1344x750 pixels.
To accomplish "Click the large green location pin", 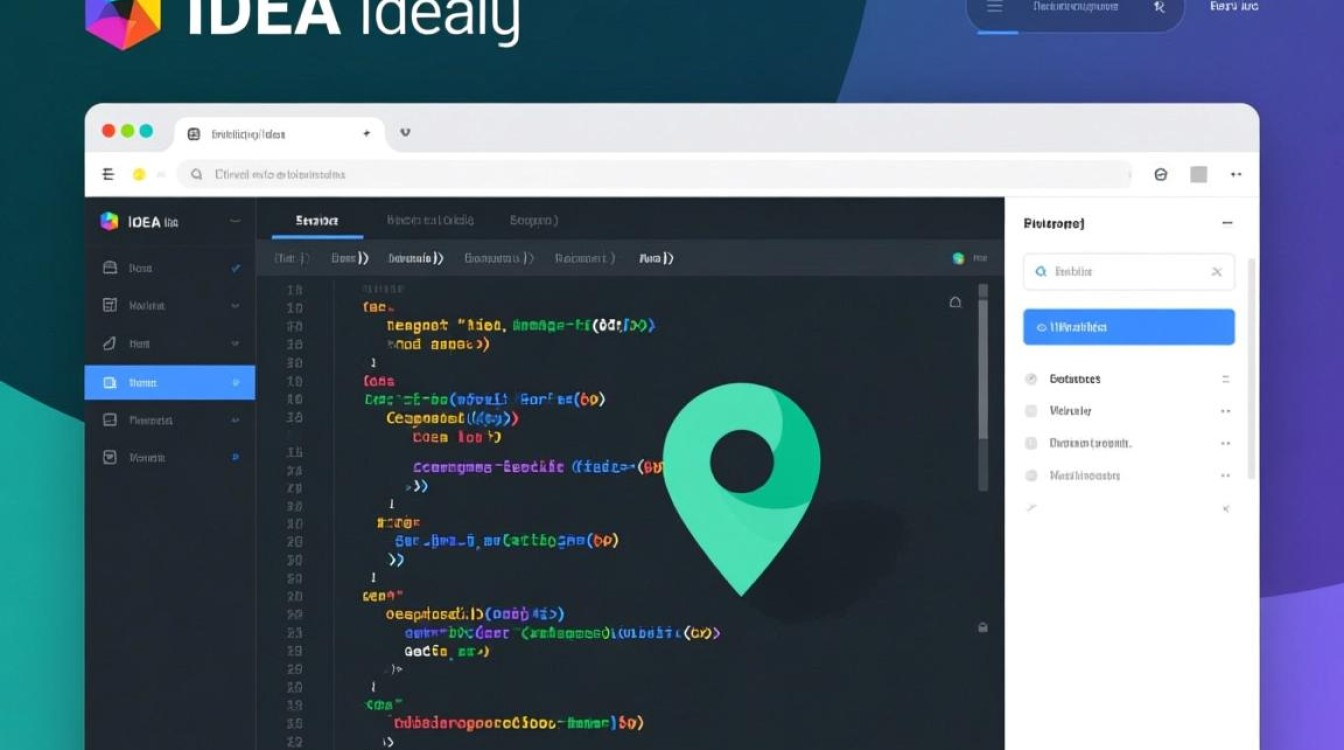I will click(741, 488).
